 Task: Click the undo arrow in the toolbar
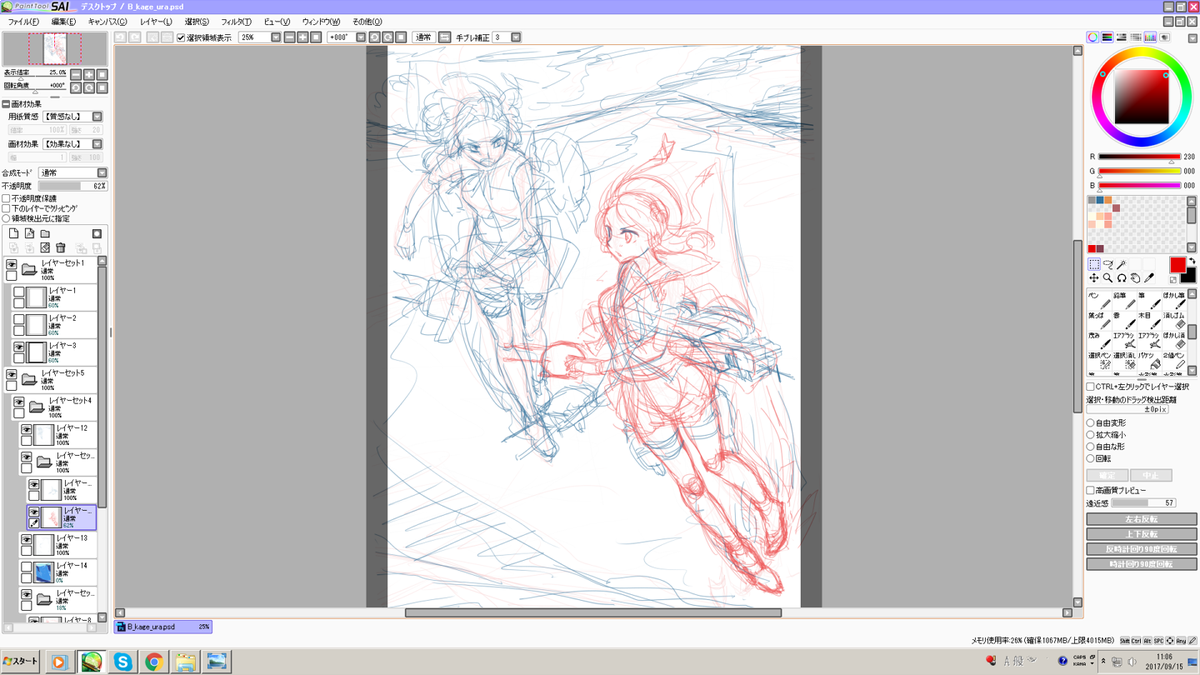pos(120,37)
